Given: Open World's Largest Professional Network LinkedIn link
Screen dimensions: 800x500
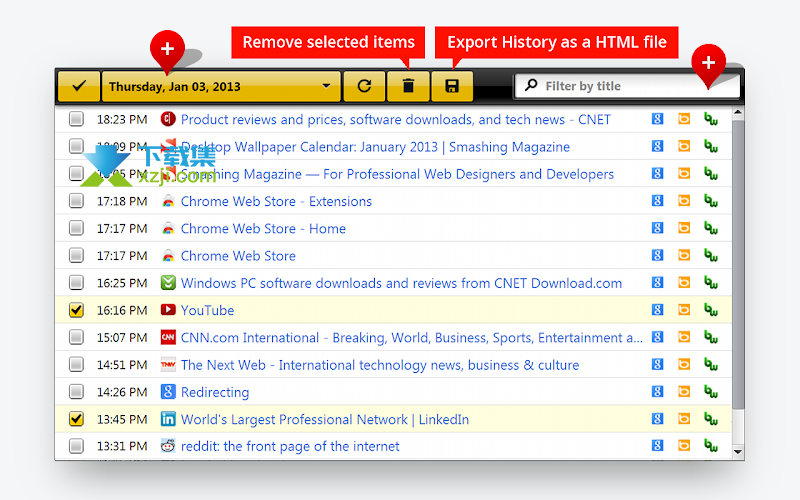Looking at the screenshot, I should pyautogui.click(x=324, y=419).
